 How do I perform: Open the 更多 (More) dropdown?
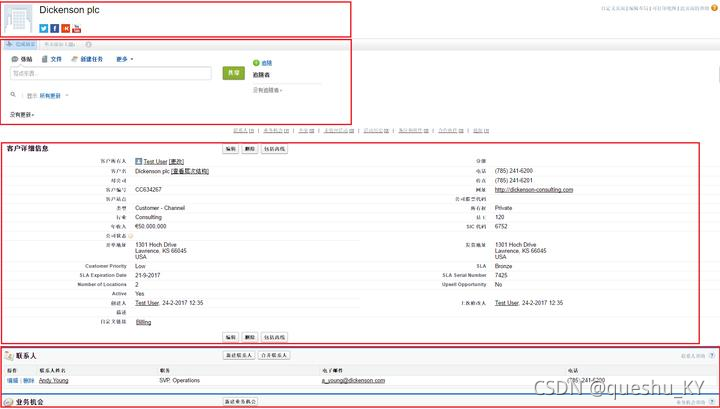(124, 59)
